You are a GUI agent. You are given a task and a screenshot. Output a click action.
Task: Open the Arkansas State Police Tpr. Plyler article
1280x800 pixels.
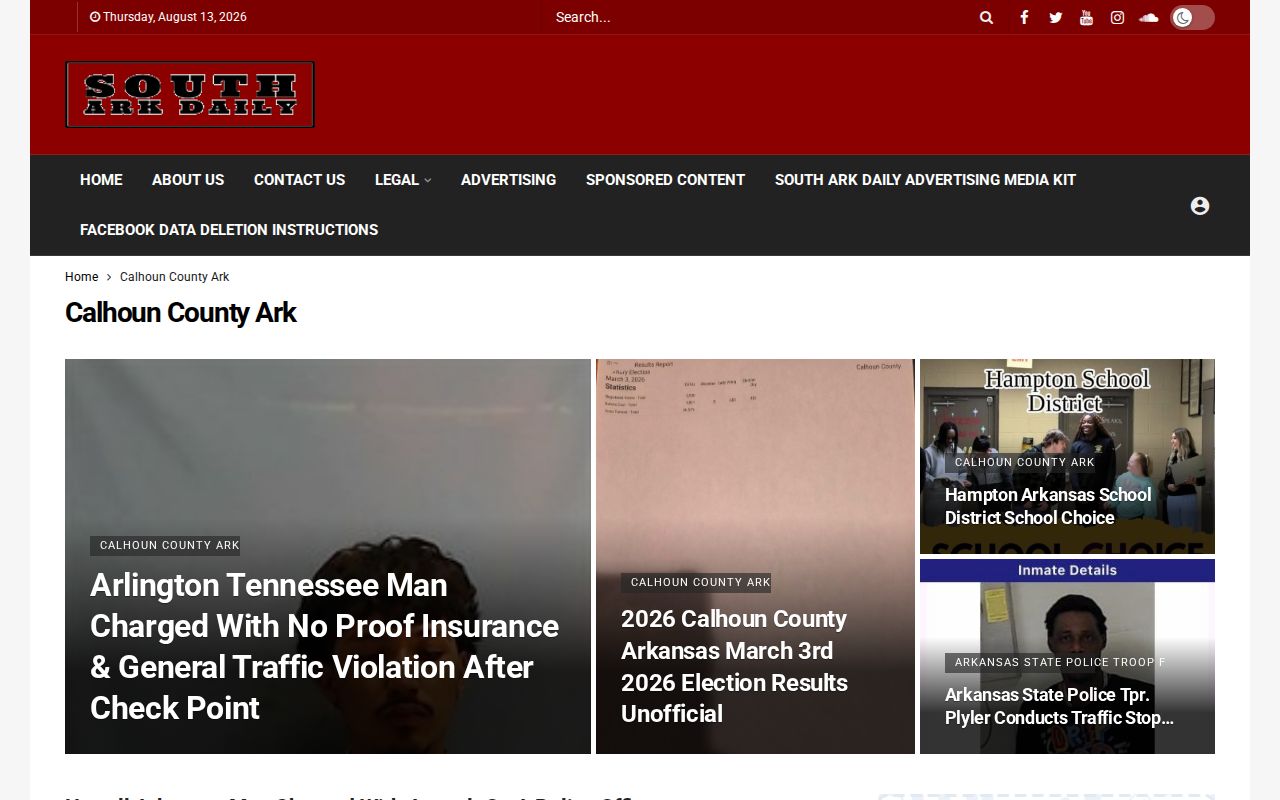tap(1059, 706)
